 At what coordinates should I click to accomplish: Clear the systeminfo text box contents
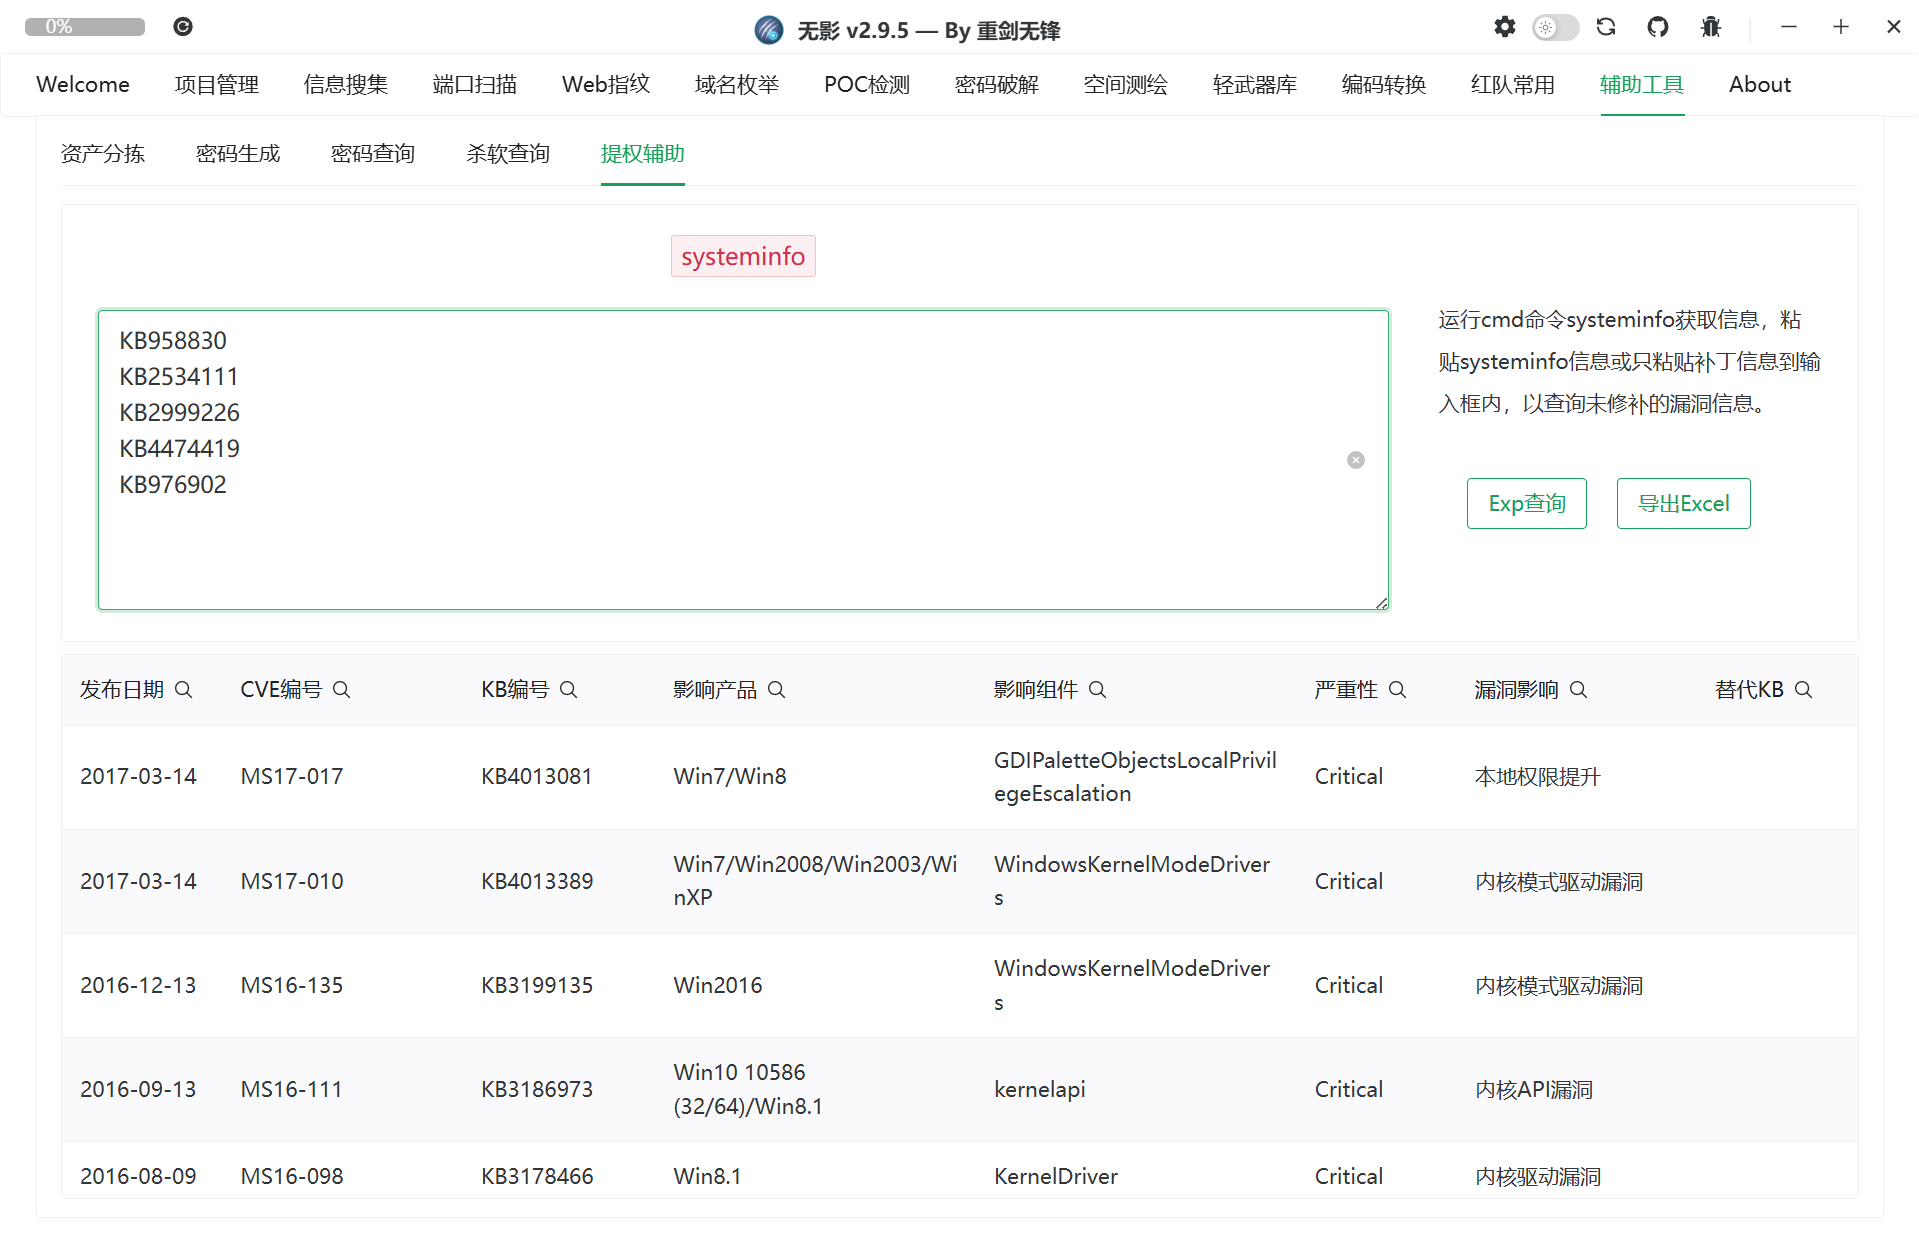pyautogui.click(x=1355, y=460)
